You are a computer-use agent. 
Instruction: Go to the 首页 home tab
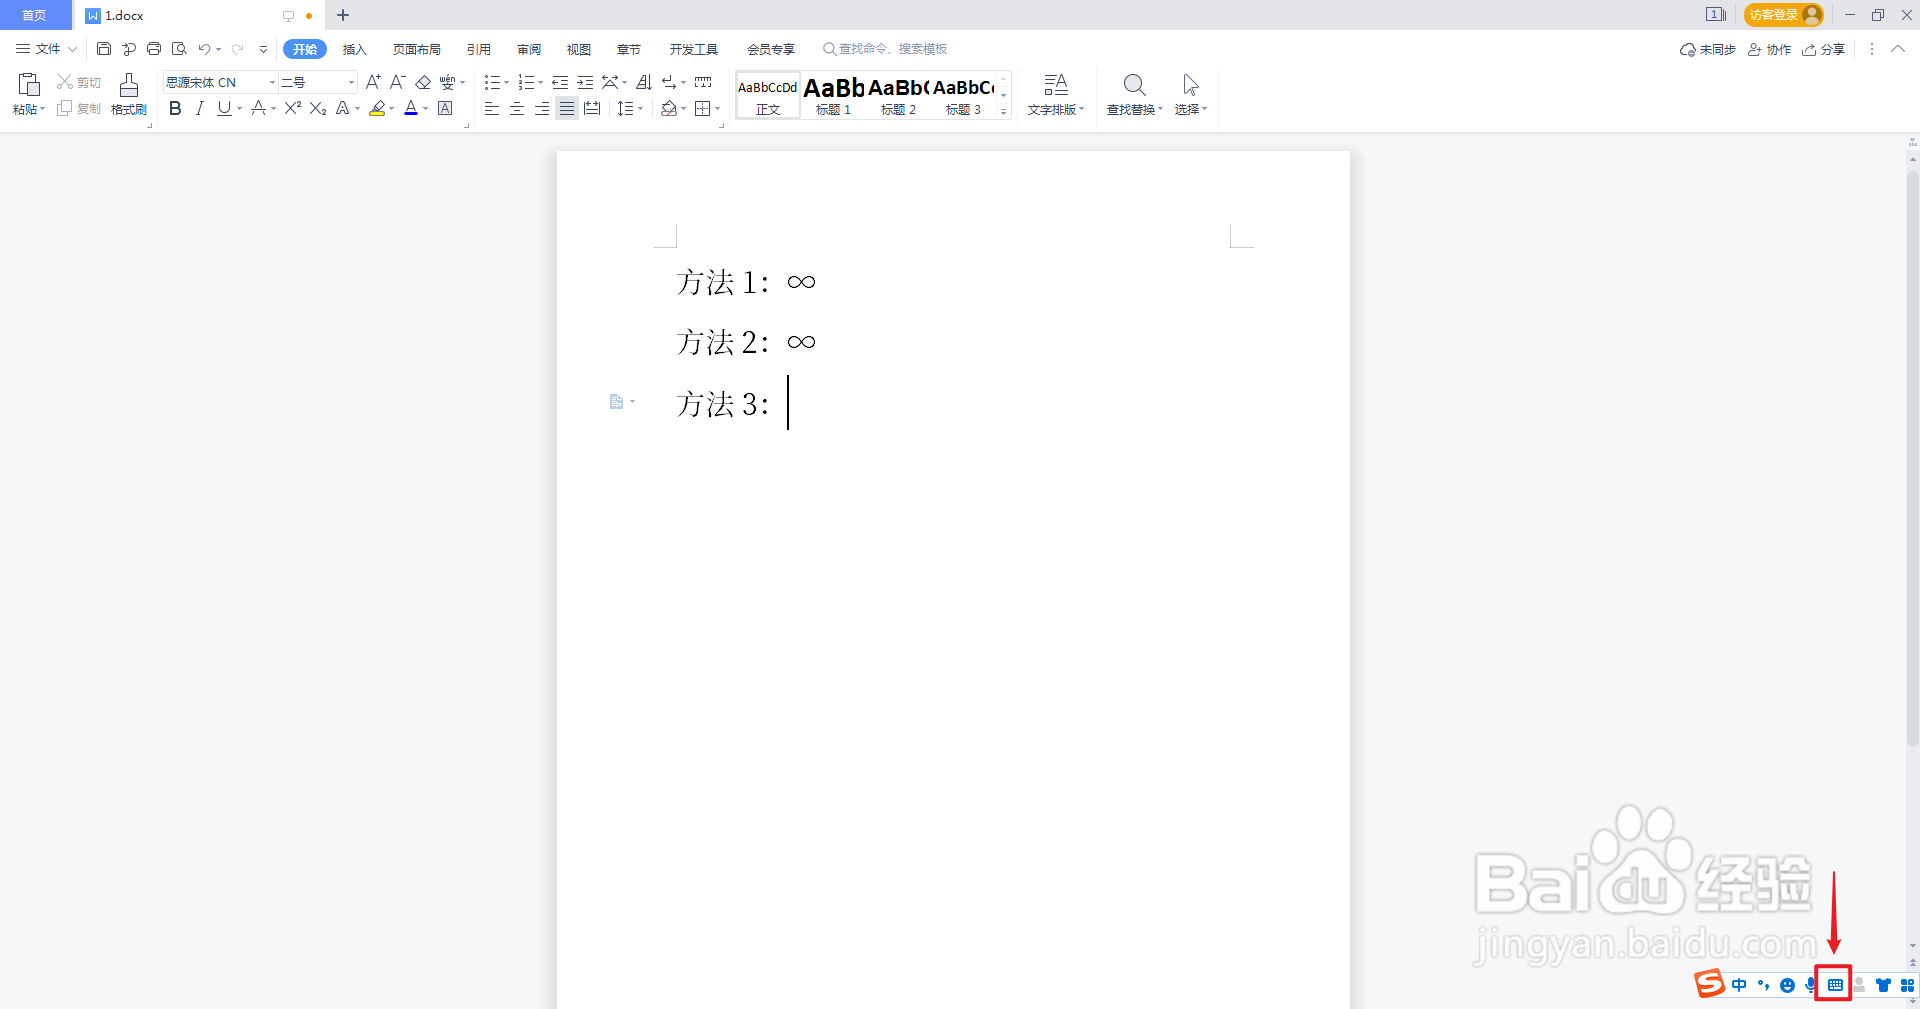(35, 15)
